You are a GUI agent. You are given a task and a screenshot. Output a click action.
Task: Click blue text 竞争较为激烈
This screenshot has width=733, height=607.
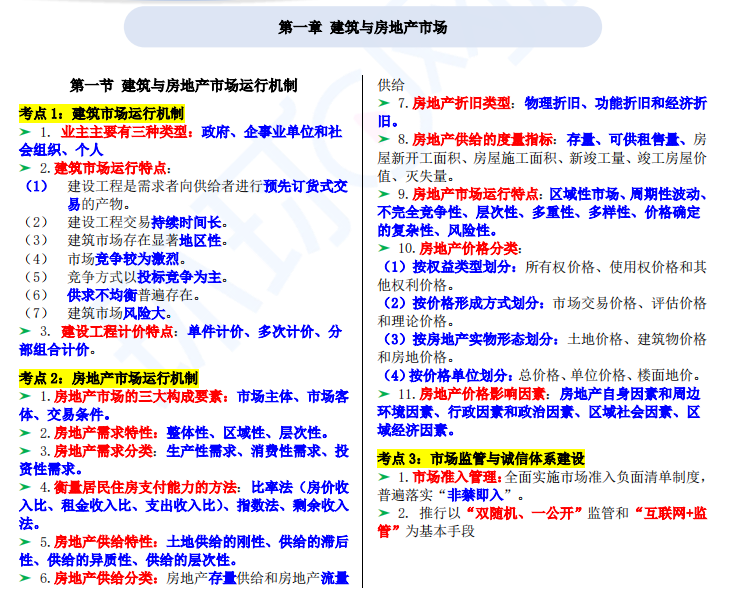tap(137, 259)
